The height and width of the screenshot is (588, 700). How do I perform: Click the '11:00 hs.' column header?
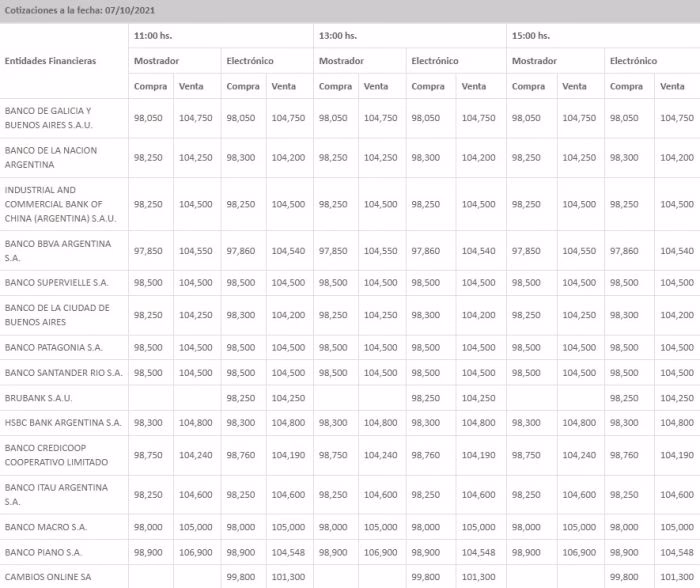coord(153,36)
